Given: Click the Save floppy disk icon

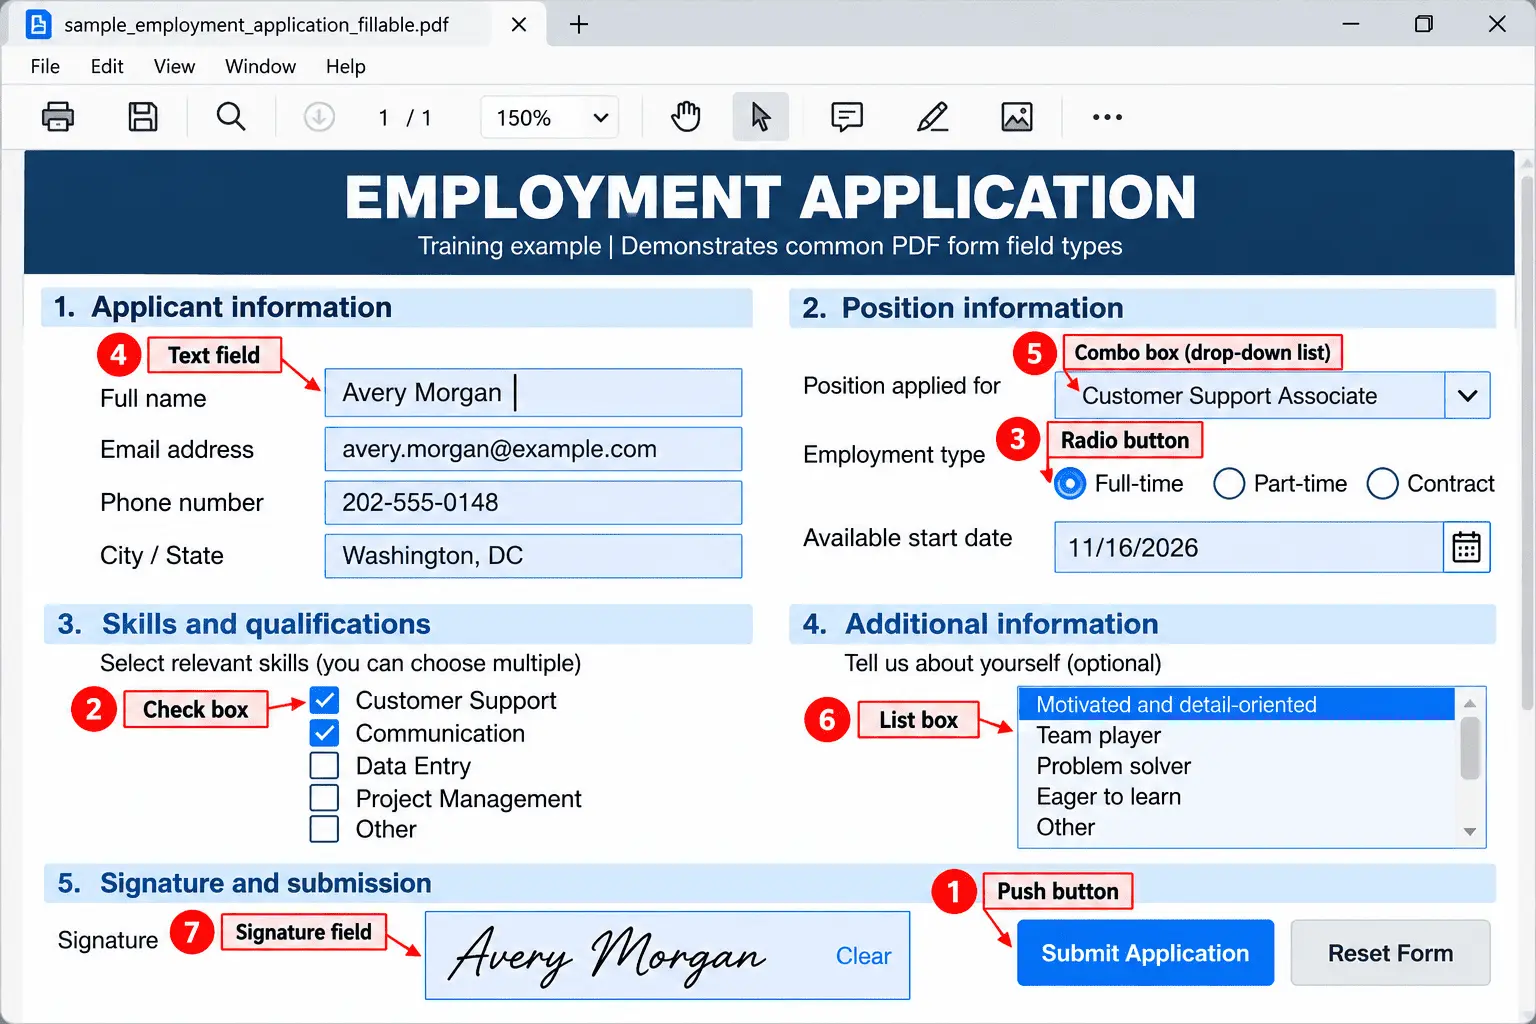Looking at the screenshot, I should click(143, 117).
